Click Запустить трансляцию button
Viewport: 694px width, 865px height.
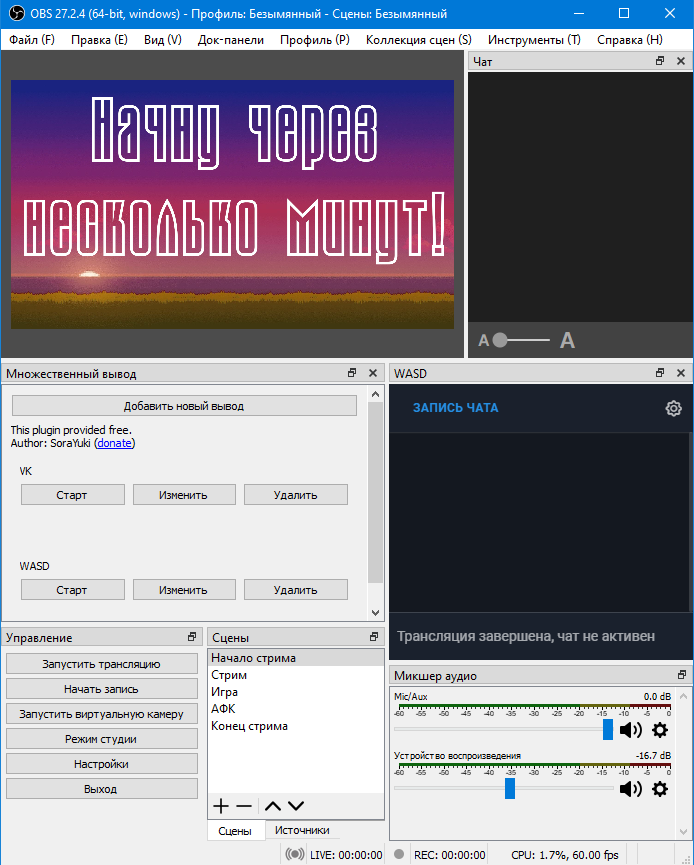(102, 664)
